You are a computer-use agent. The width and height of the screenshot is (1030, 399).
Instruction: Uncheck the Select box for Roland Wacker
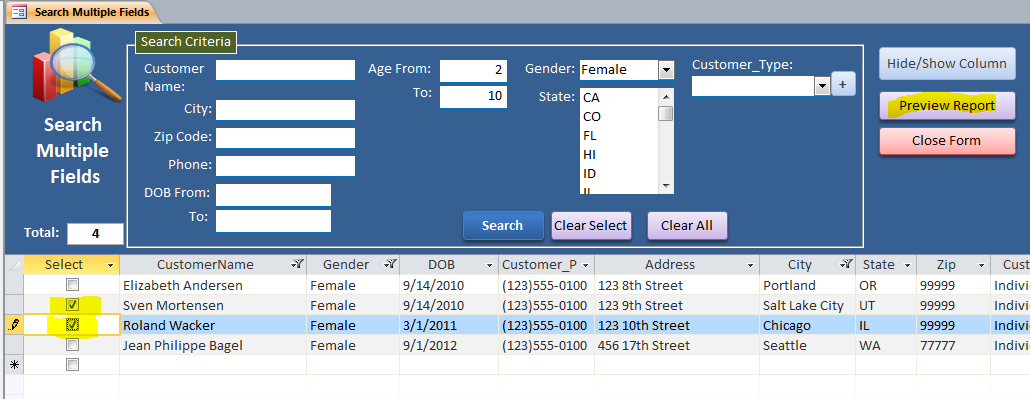click(72, 325)
